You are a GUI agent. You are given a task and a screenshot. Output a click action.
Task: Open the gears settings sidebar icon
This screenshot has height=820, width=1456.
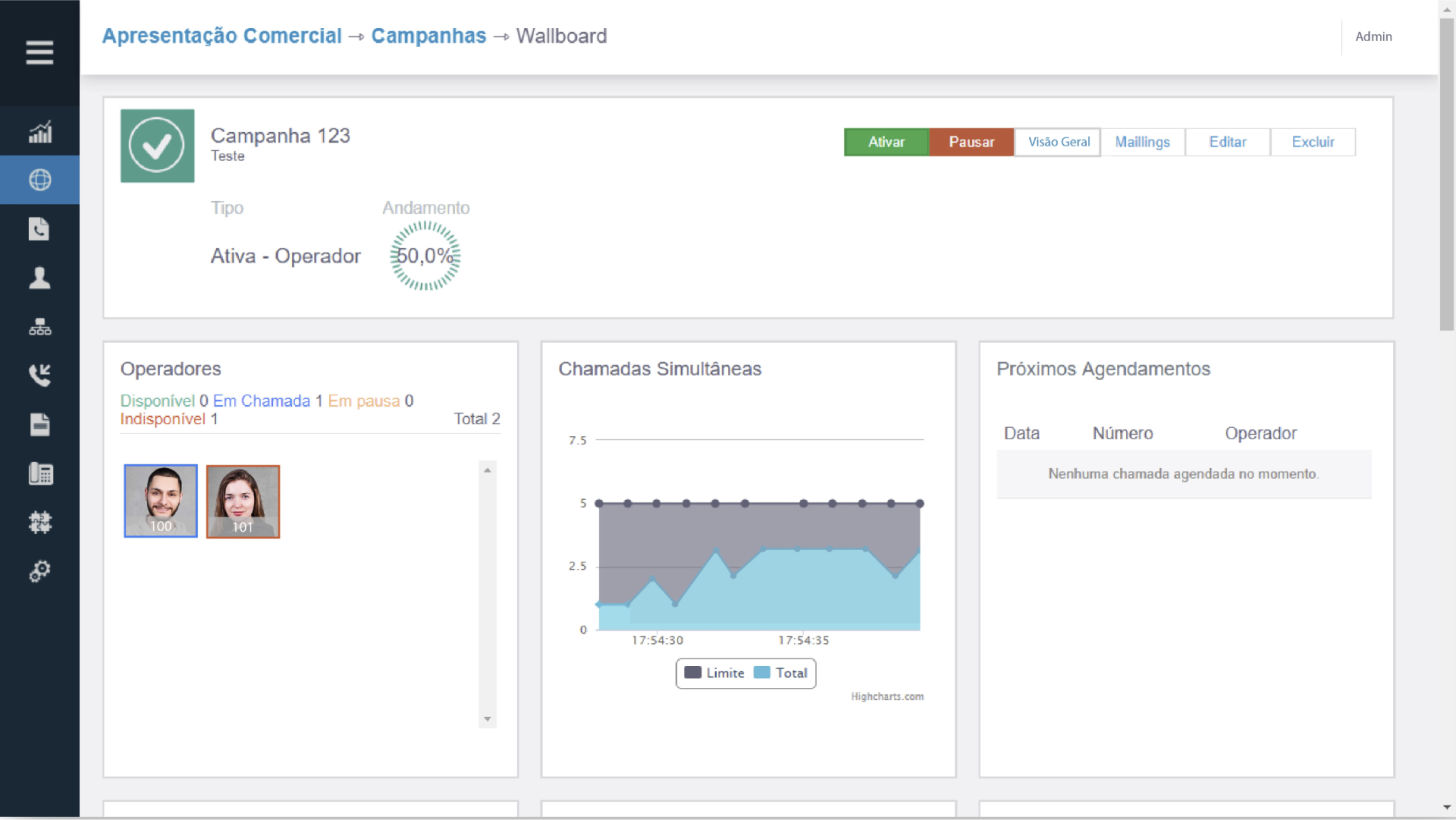click(x=40, y=571)
